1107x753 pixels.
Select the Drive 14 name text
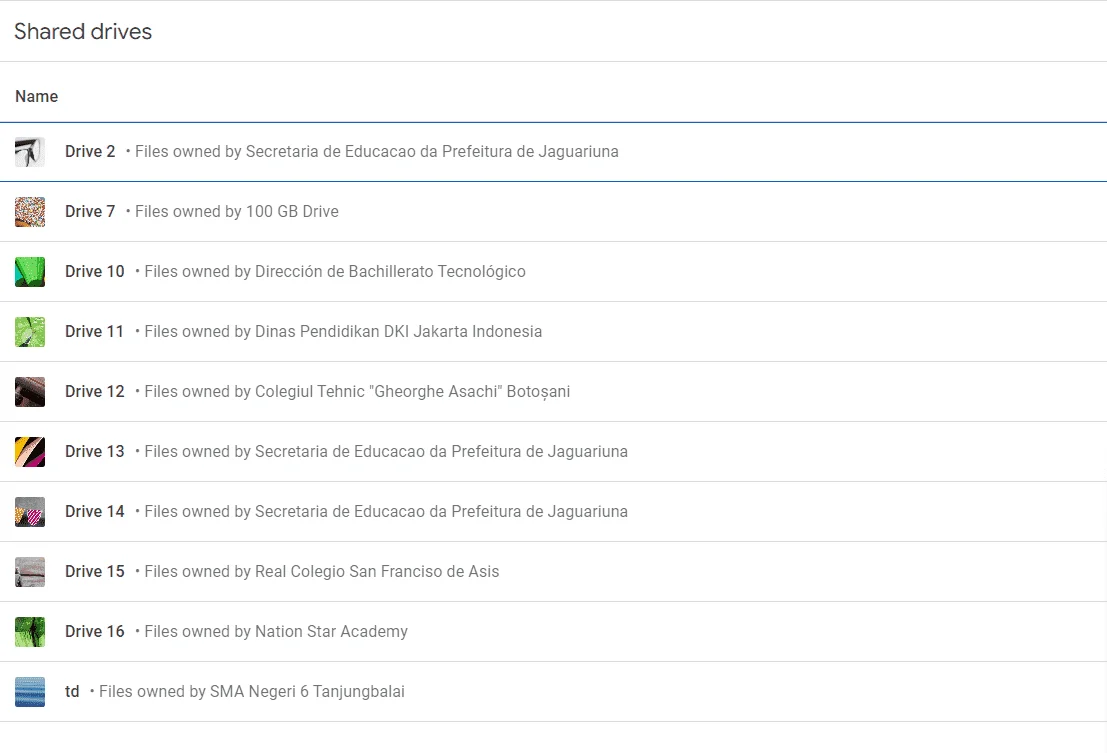click(x=95, y=512)
